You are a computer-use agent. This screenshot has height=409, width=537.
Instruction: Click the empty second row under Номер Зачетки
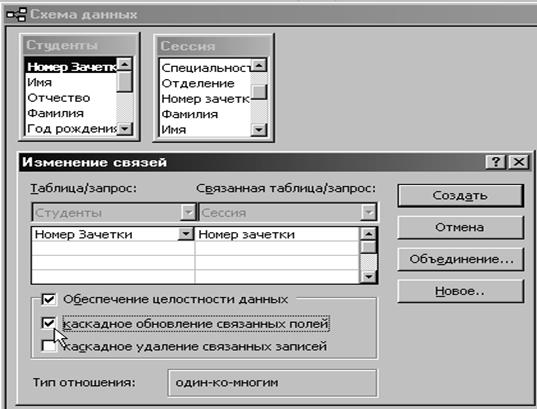113,248
